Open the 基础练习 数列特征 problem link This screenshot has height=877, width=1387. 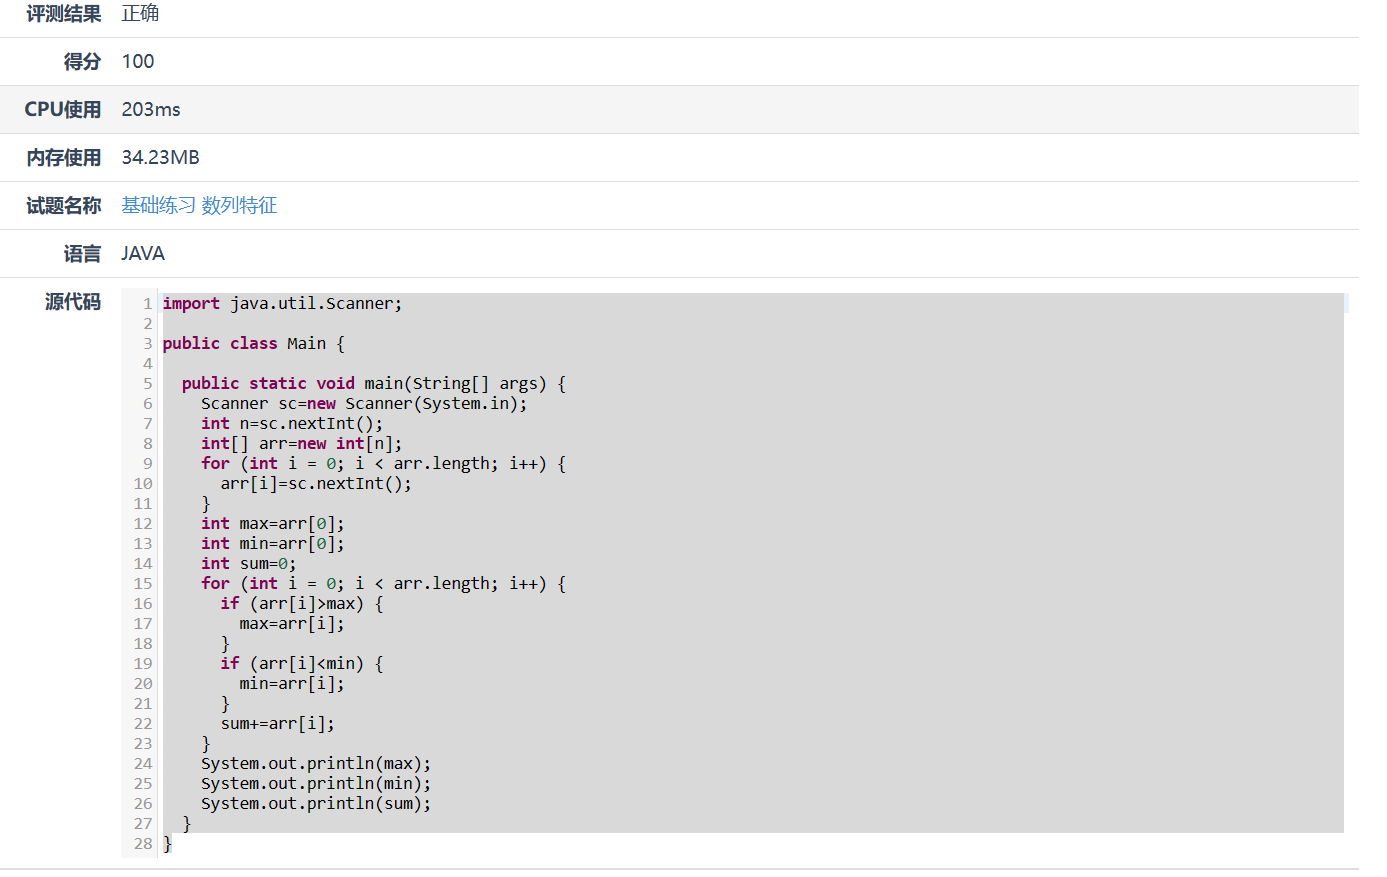coord(199,206)
